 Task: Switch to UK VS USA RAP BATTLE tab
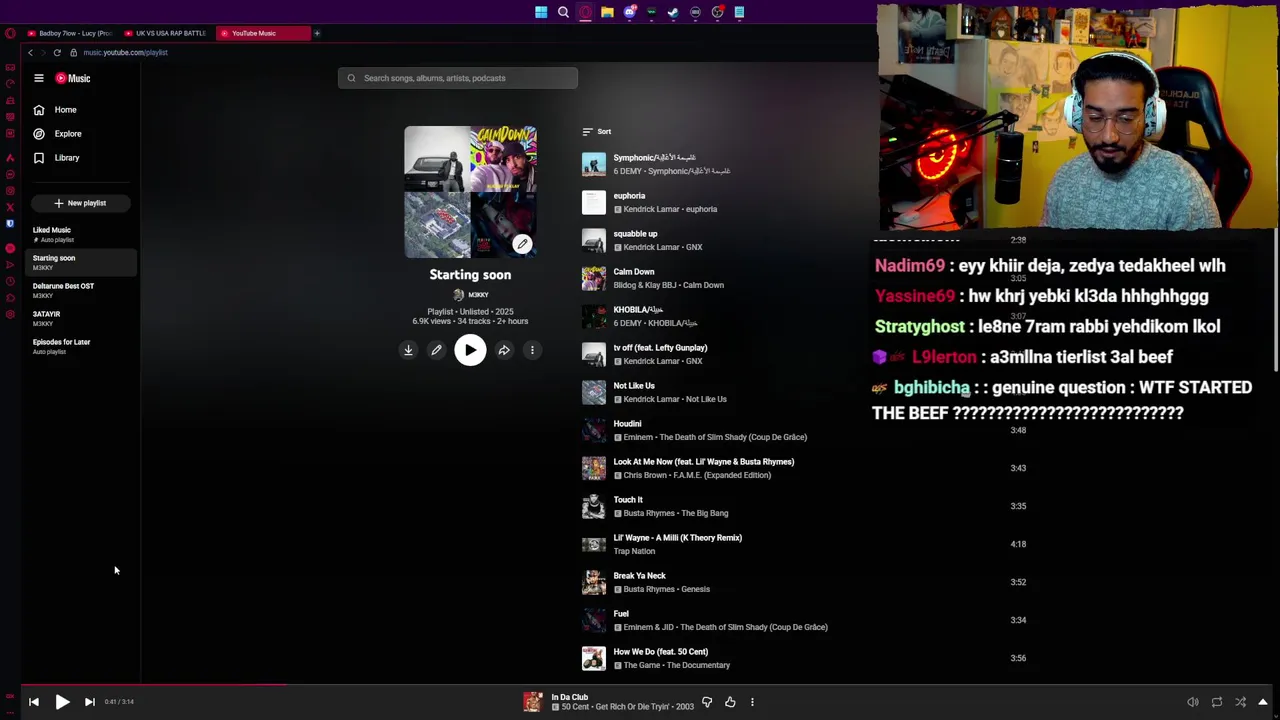(166, 33)
